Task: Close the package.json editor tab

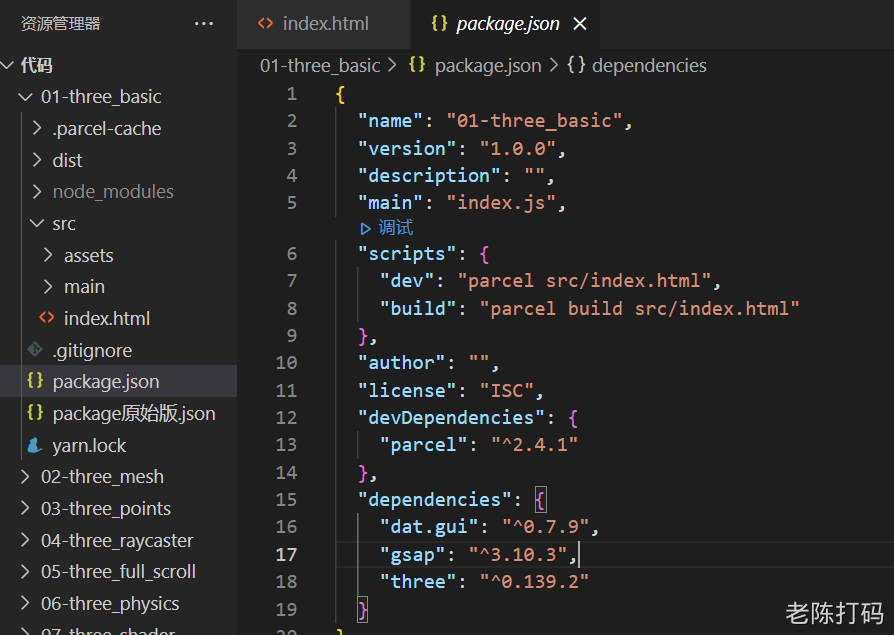Action: pos(580,24)
